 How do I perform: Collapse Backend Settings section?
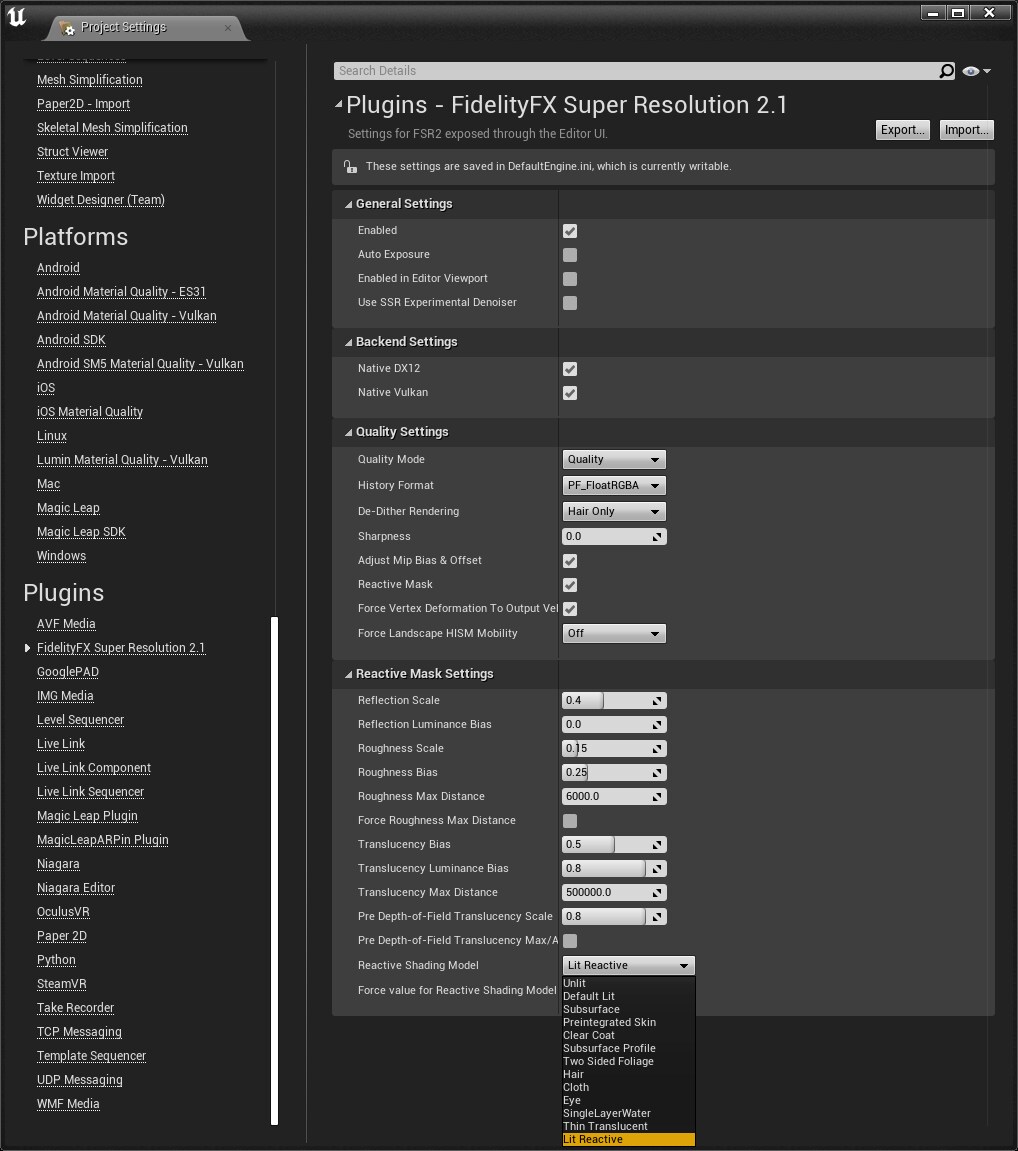click(x=349, y=343)
